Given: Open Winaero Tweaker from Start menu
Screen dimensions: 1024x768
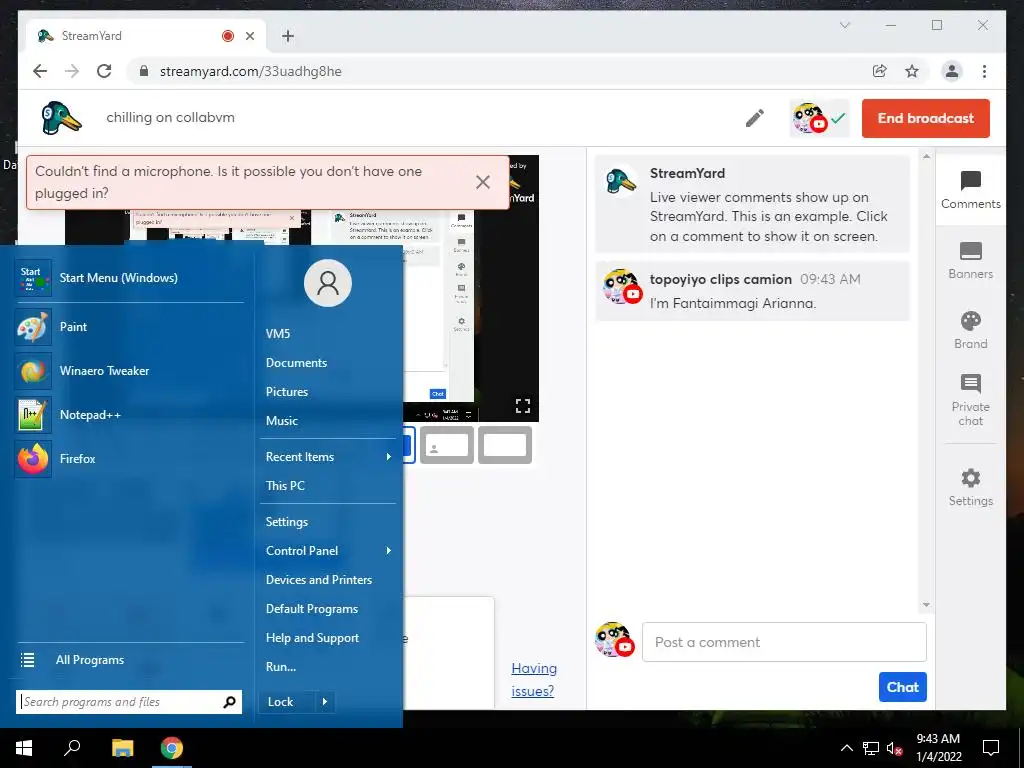Looking at the screenshot, I should click(129, 371).
